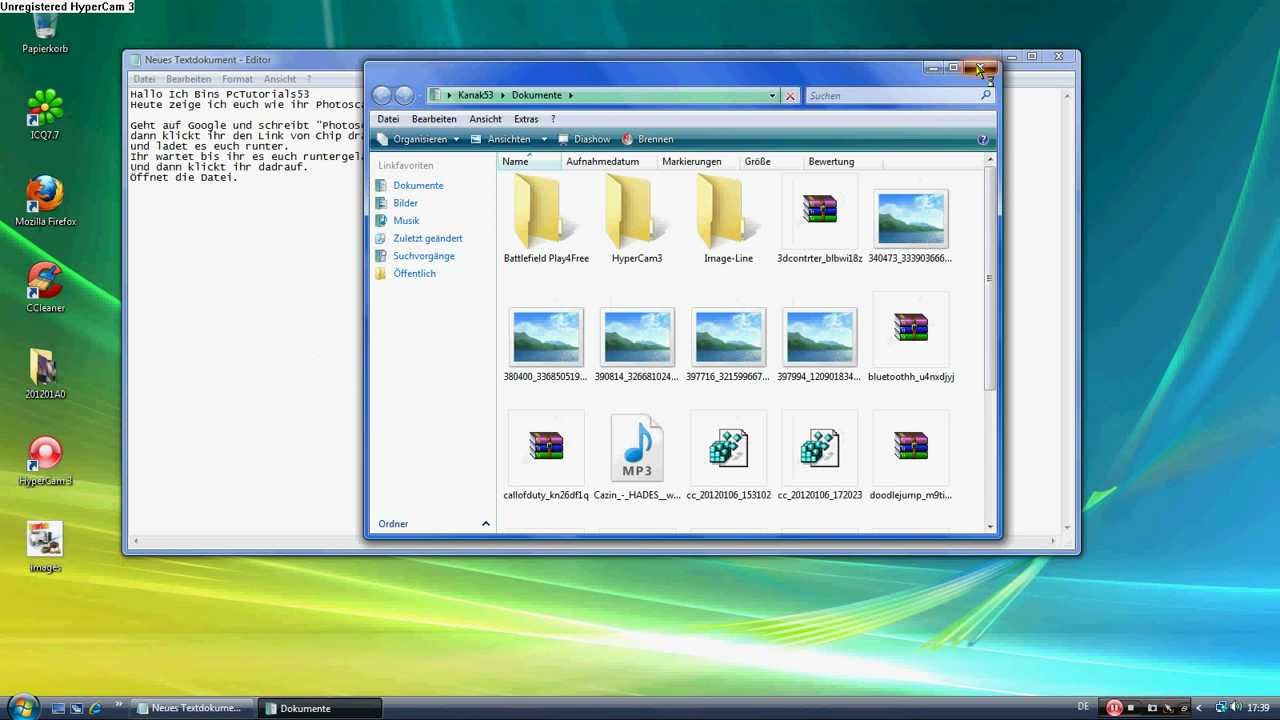Open network tray icon
1280x720 pixels.
tap(1220, 708)
